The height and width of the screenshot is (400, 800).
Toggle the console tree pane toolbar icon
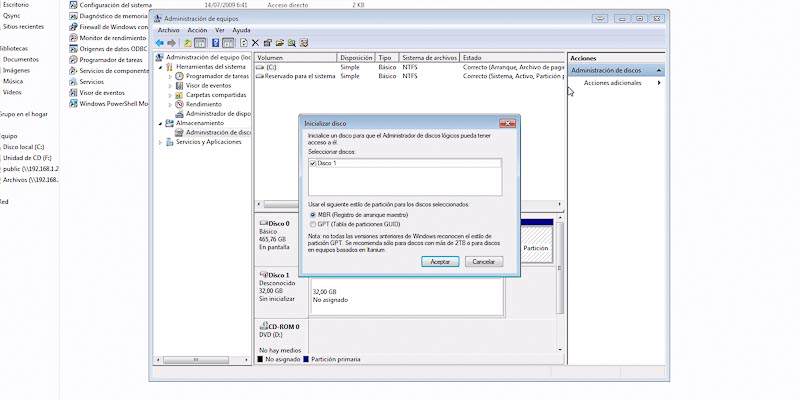(x=200, y=43)
